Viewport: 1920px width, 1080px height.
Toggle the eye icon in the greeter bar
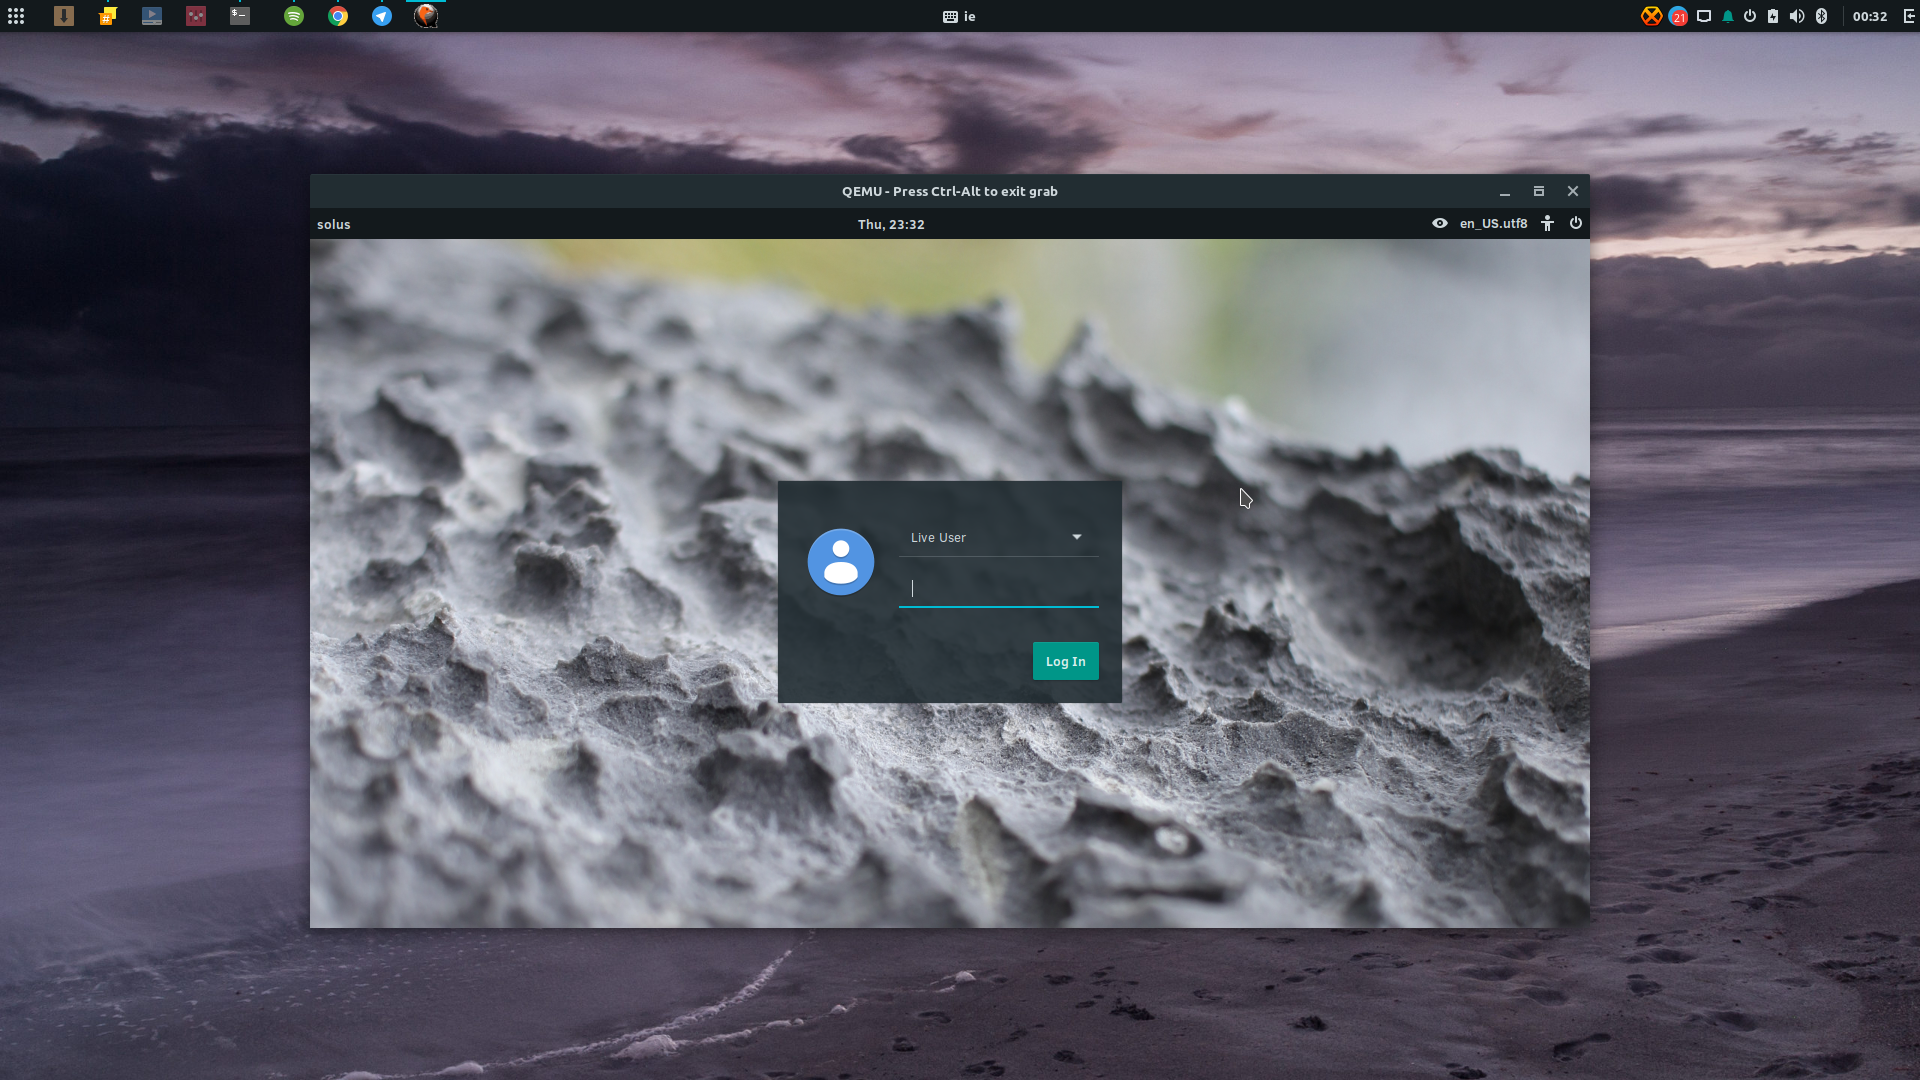coord(1440,223)
